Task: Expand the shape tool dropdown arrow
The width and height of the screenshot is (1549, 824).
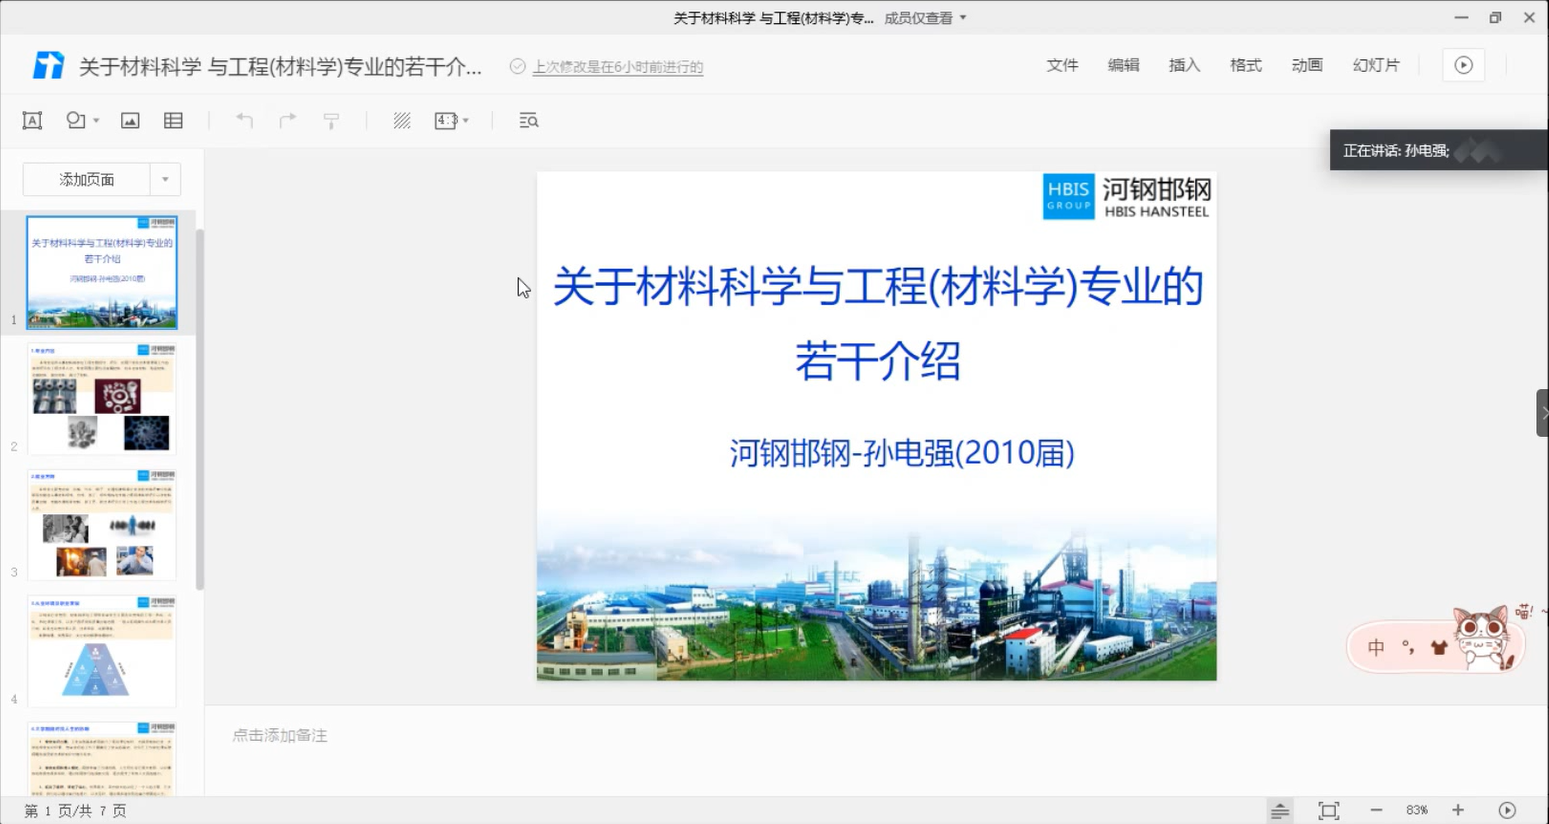Action: pos(96,121)
